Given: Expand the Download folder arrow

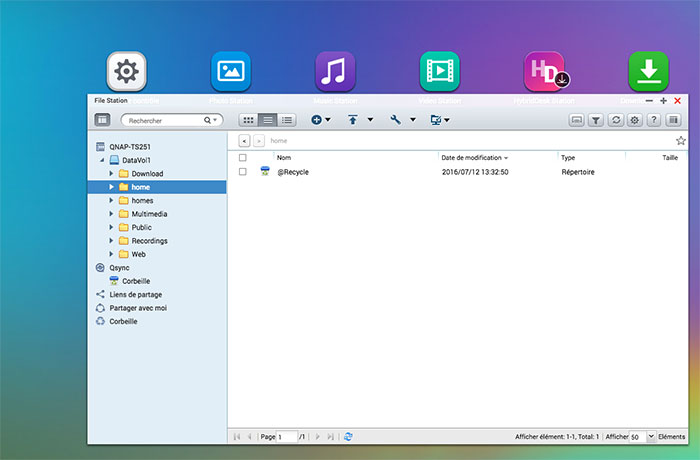Looking at the screenshot, I should click(111, 173).
